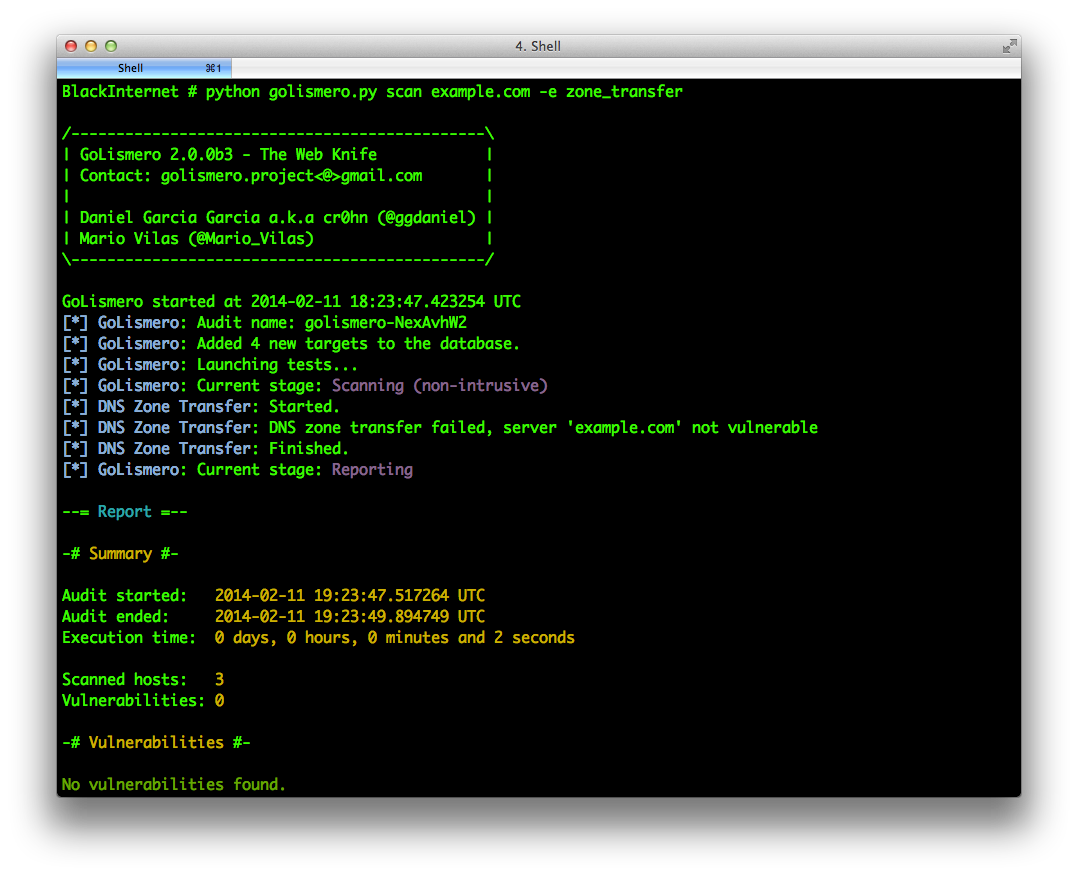Click the '--= Report =--' heading
This screenshot has width=1078, height=876.
tap(124, 512)
